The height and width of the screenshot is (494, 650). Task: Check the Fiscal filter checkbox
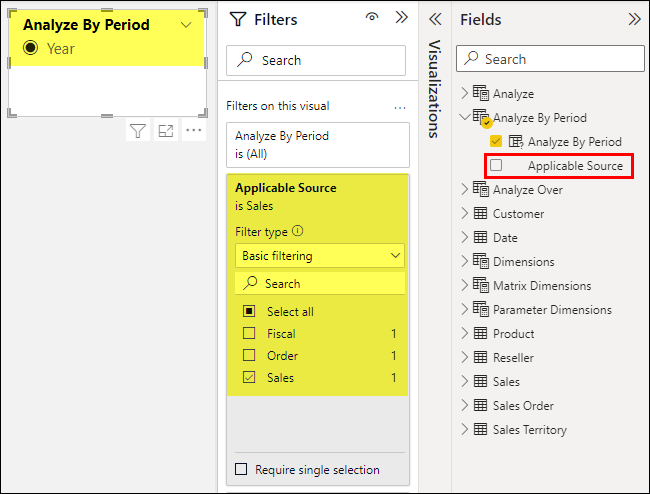tap(249, 334)
